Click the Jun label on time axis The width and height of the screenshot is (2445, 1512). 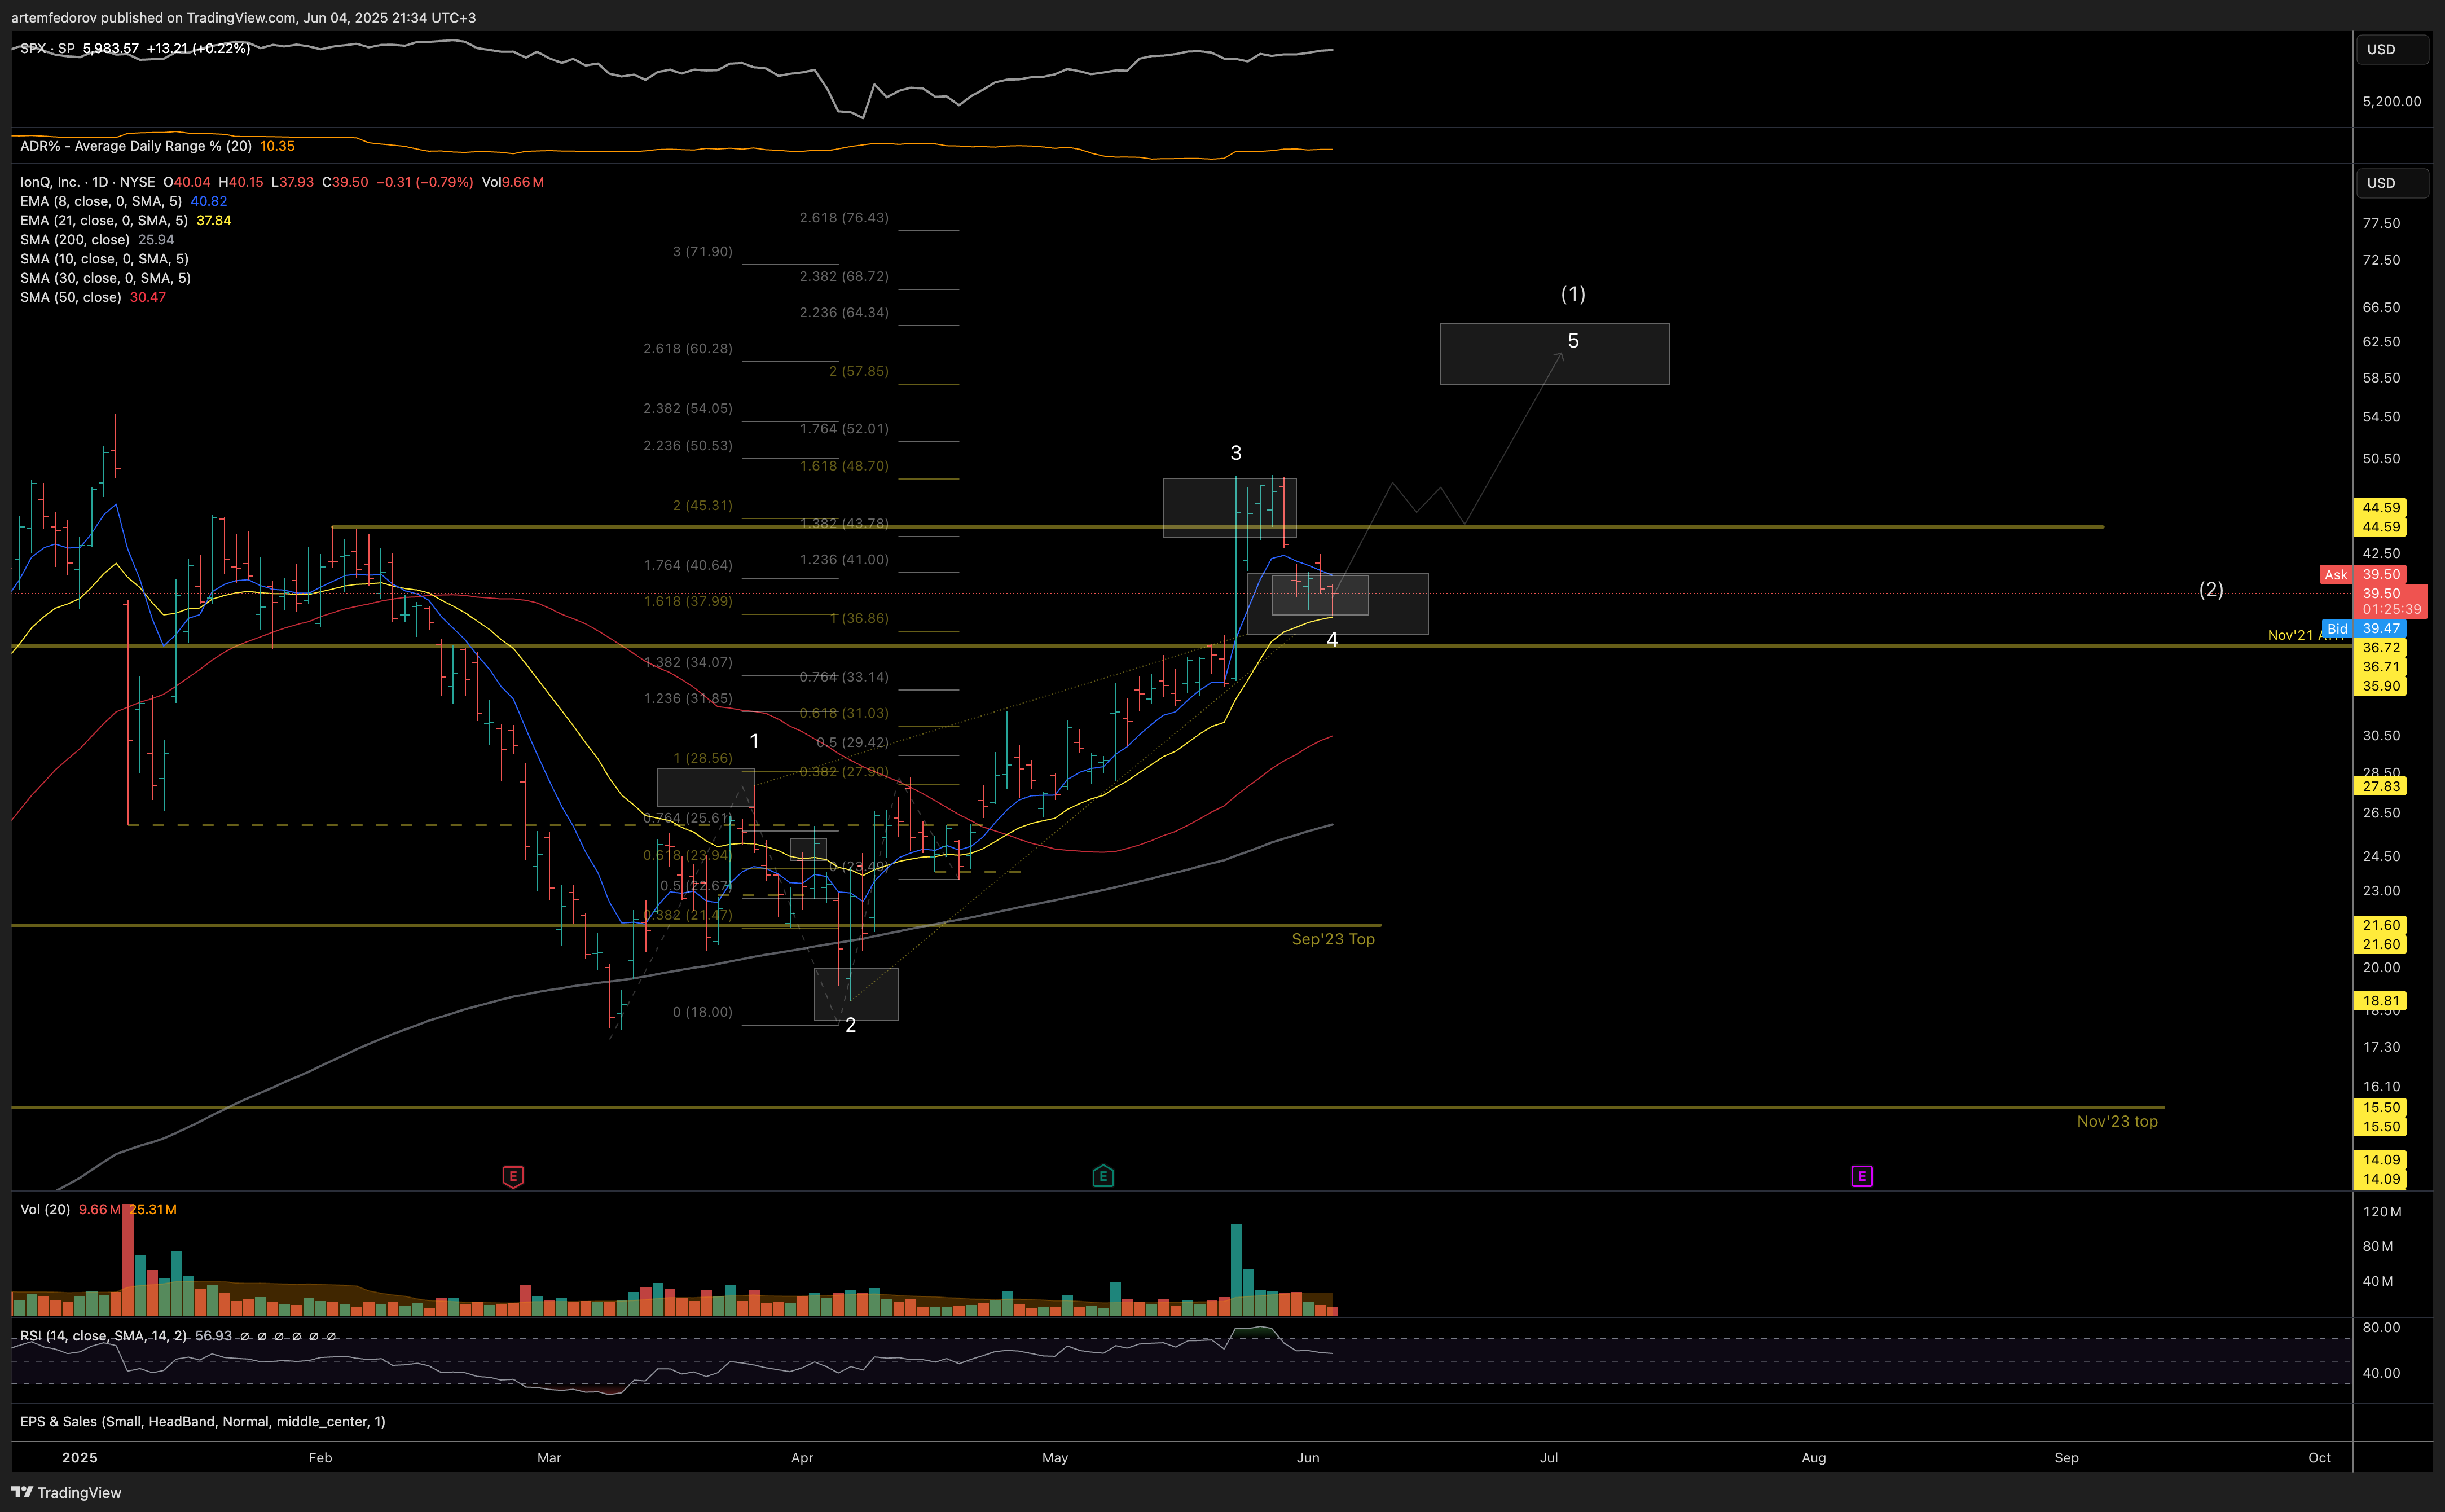coord(1308,1457)
